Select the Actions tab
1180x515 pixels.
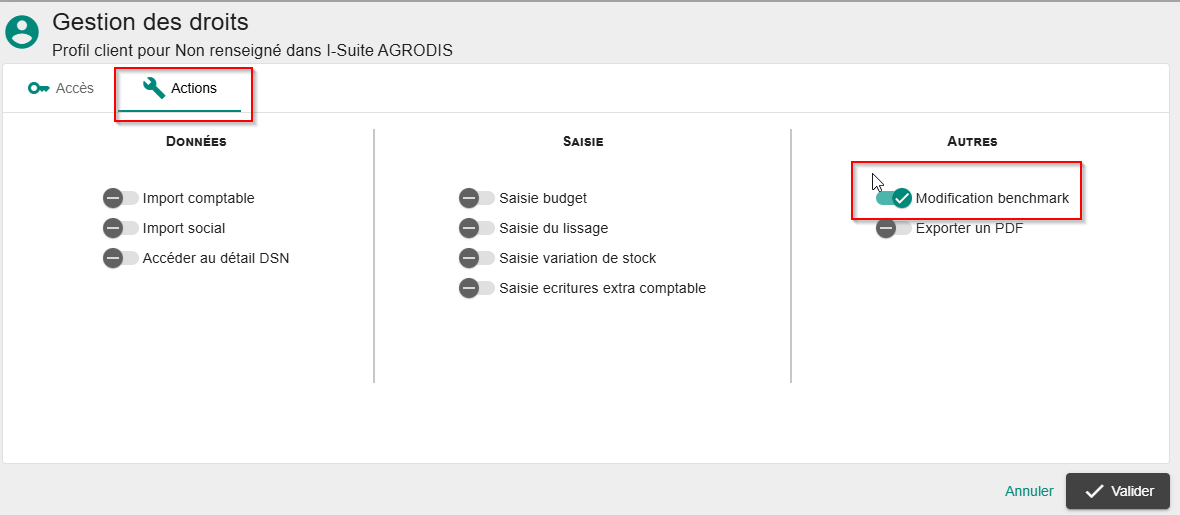[181, 89]
